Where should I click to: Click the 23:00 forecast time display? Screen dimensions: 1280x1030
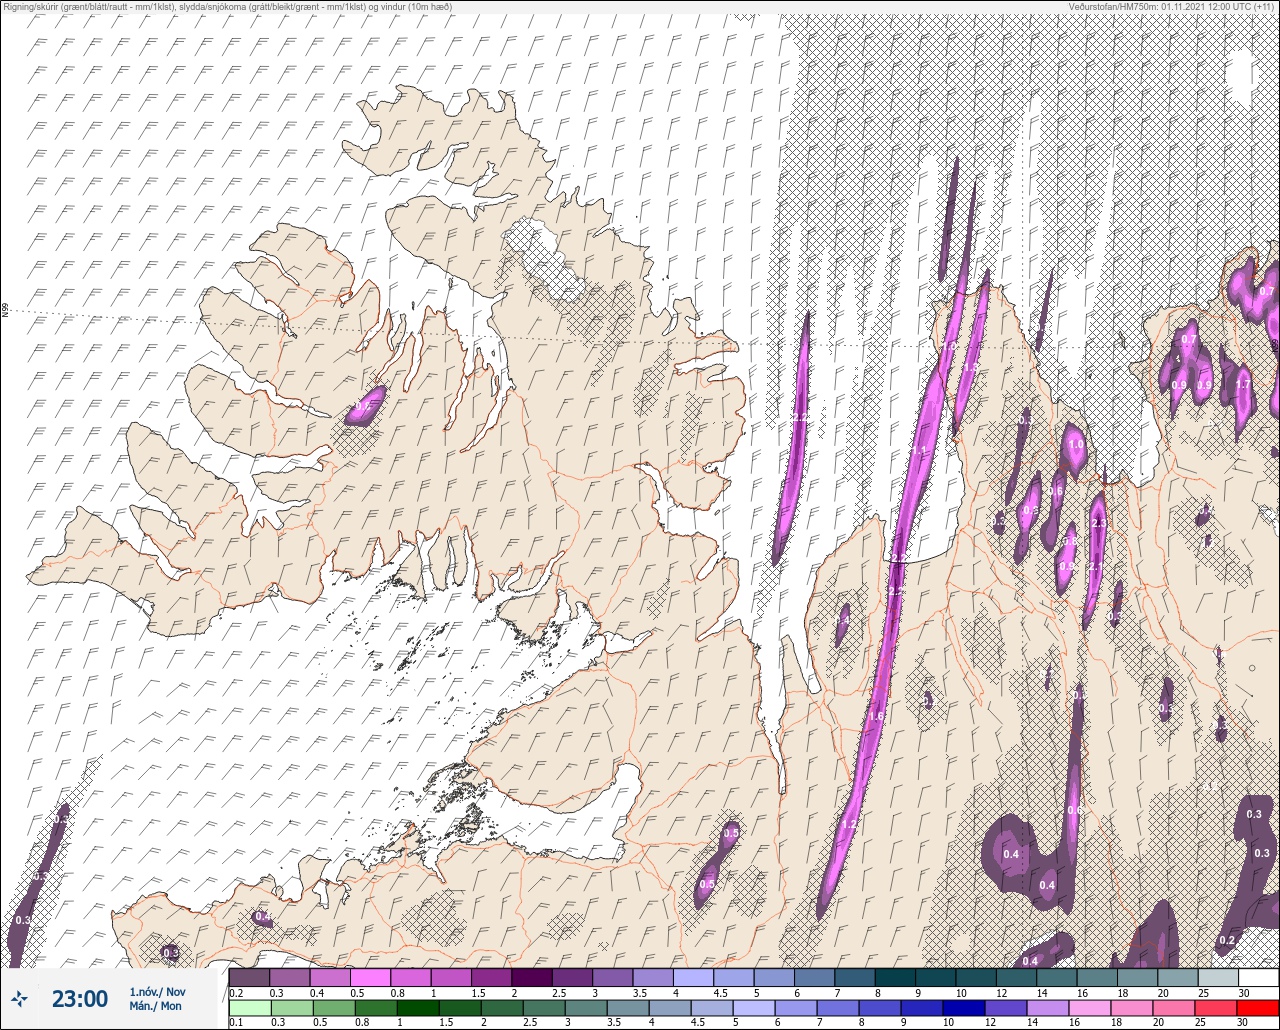click(x=79, y=998)
